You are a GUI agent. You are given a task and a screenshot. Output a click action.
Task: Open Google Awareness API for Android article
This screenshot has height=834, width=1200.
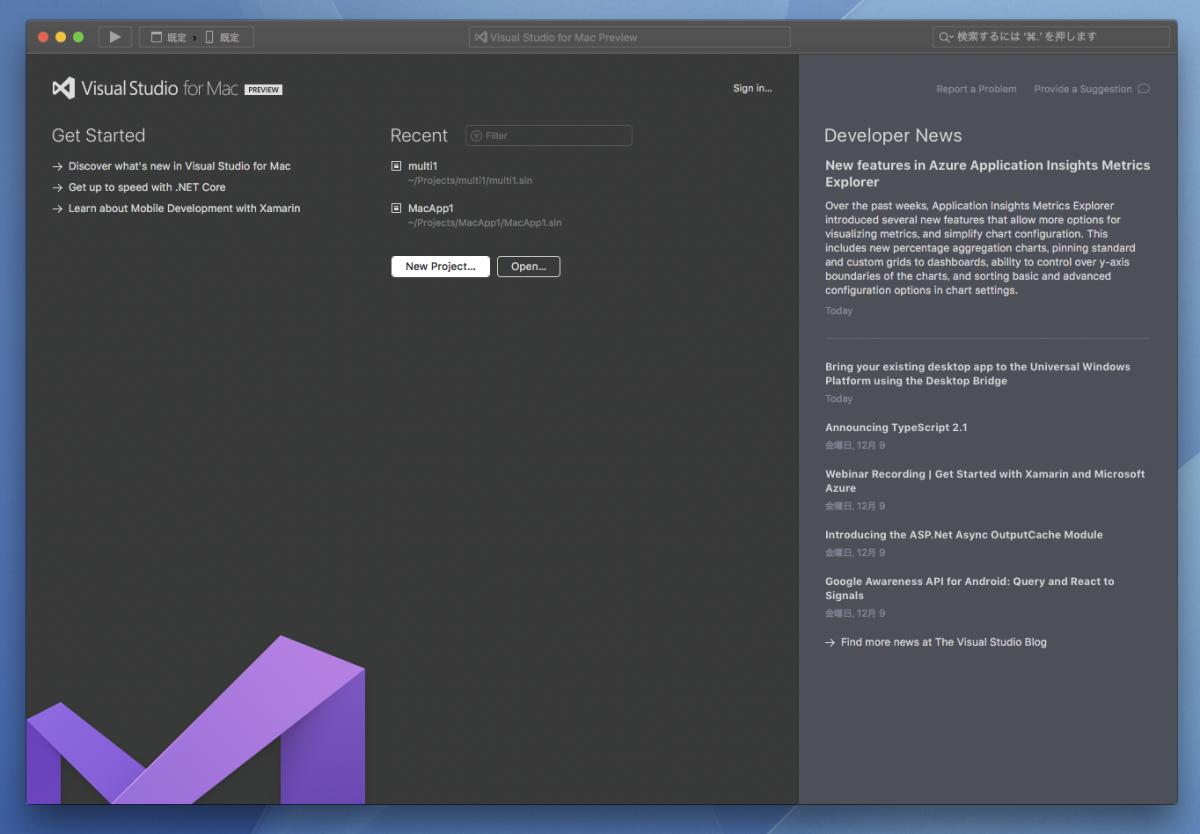pos(969,588)
